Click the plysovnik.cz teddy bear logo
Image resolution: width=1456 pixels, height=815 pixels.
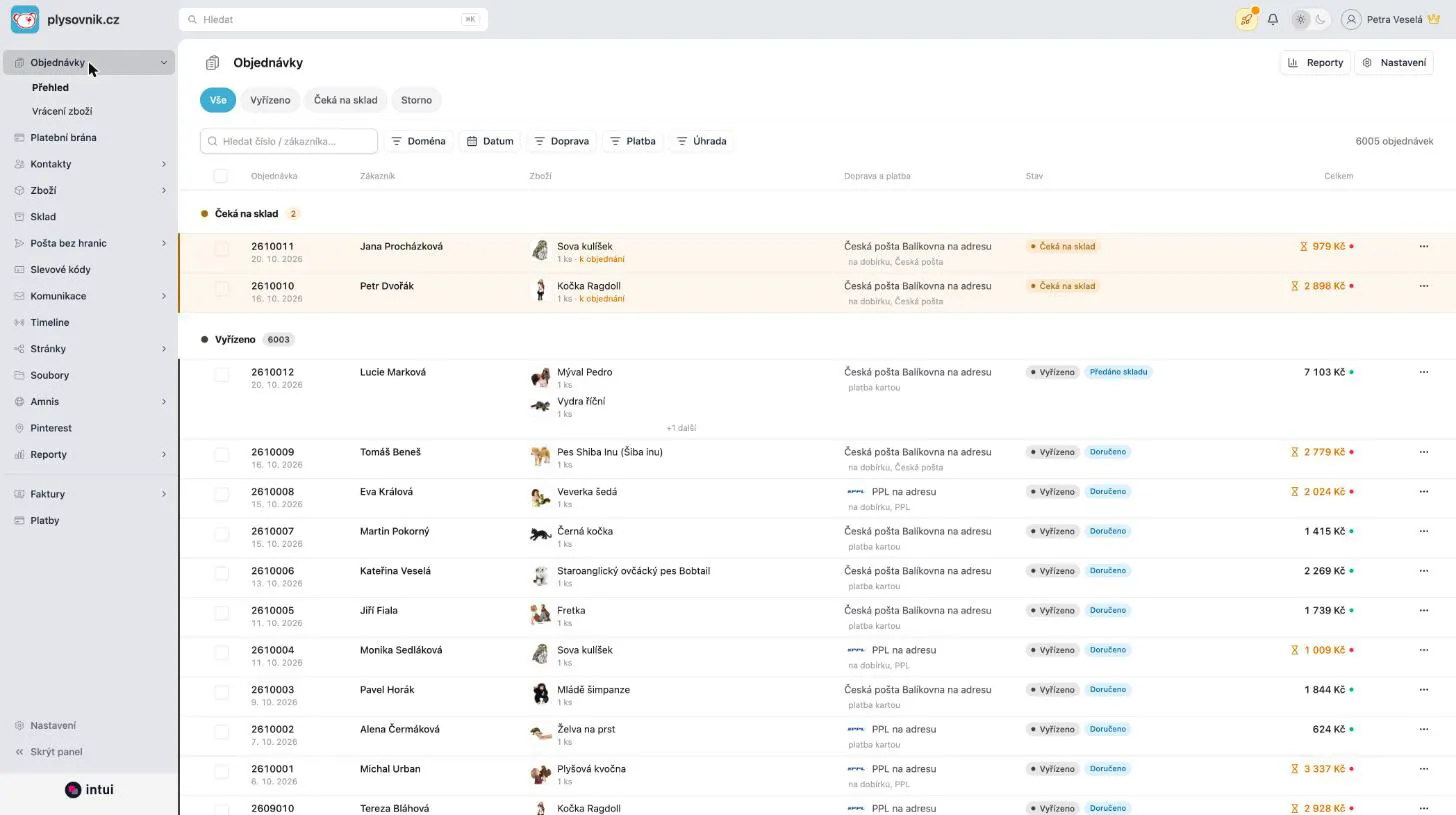pyautogui.click(x=25, y=19)
